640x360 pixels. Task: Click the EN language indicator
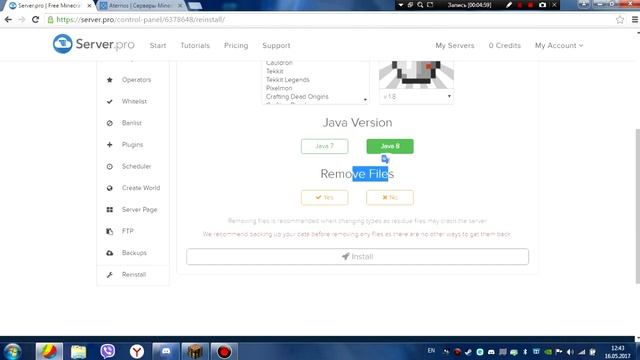(x=431, y=351)
